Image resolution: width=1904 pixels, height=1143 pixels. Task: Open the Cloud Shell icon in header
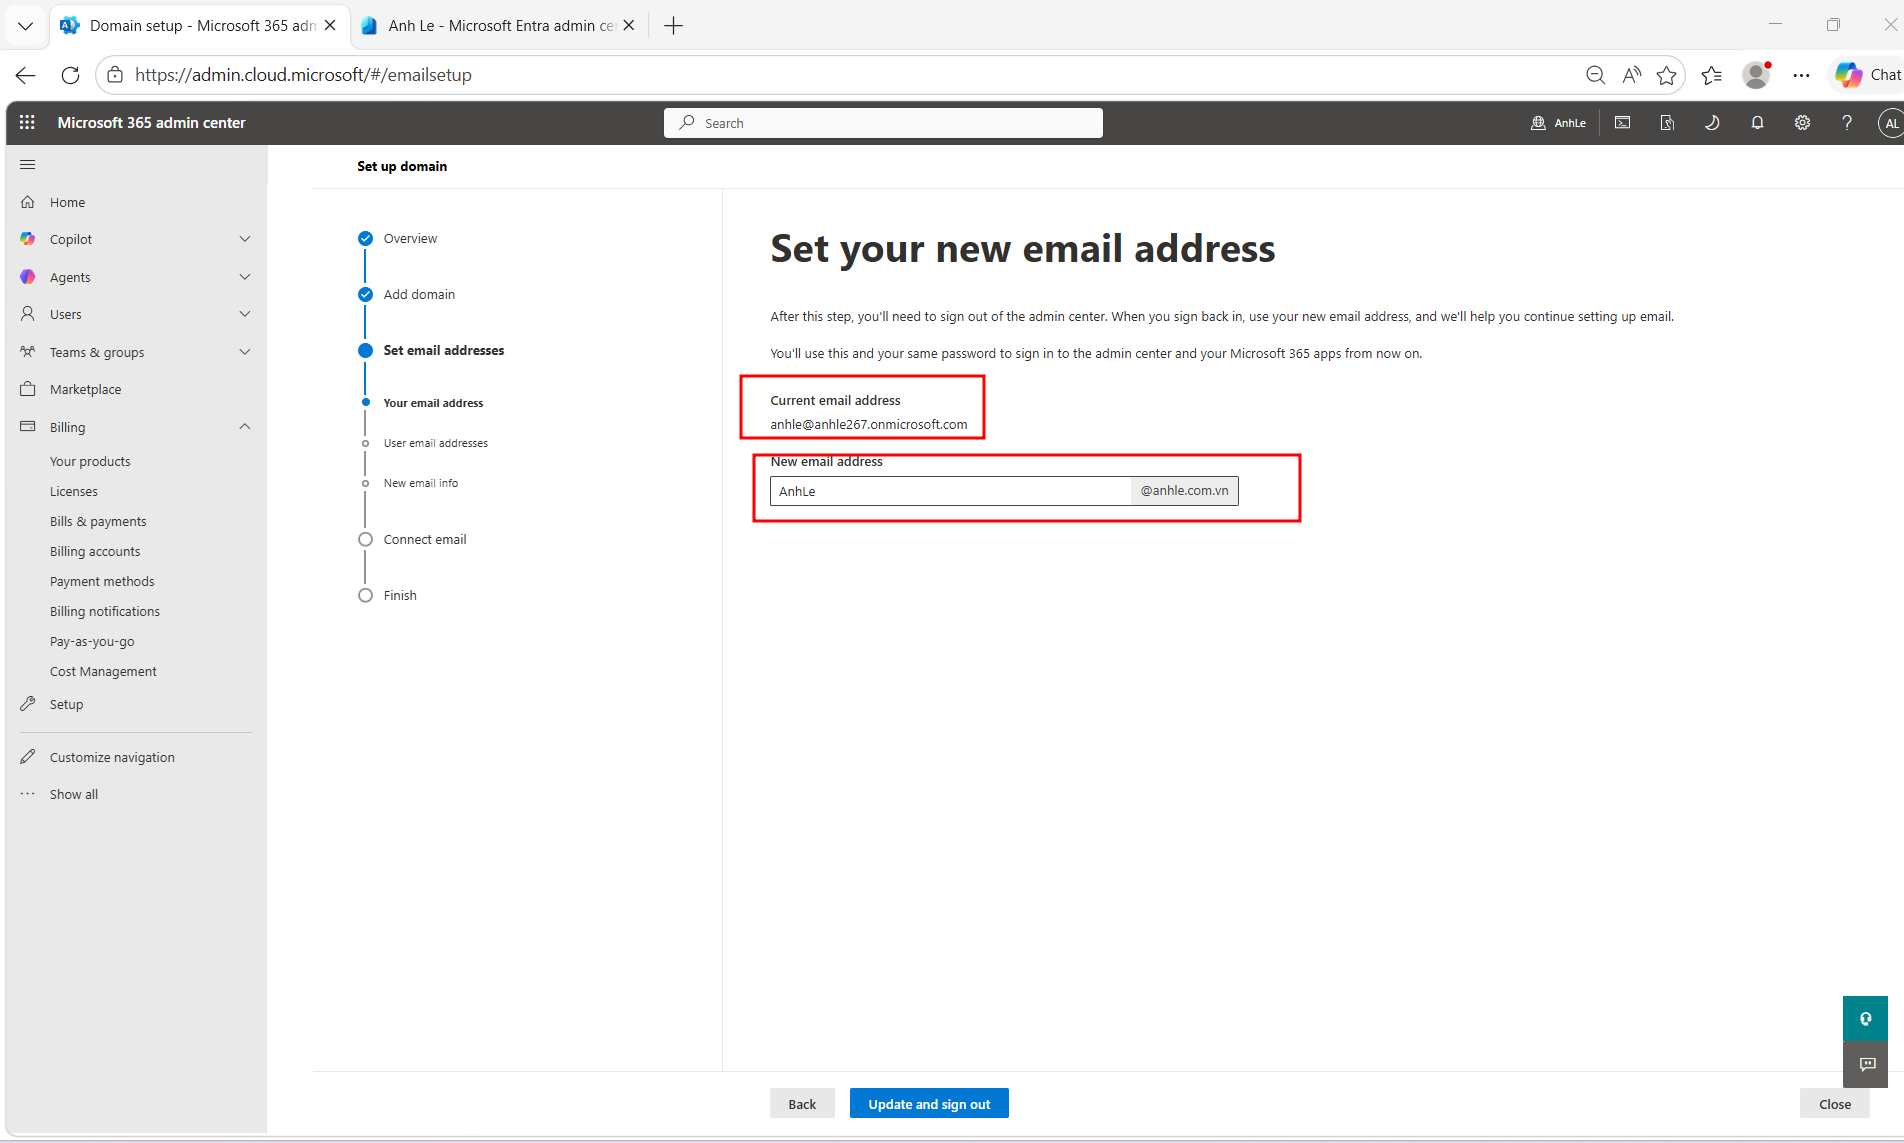coord(1622,122)
